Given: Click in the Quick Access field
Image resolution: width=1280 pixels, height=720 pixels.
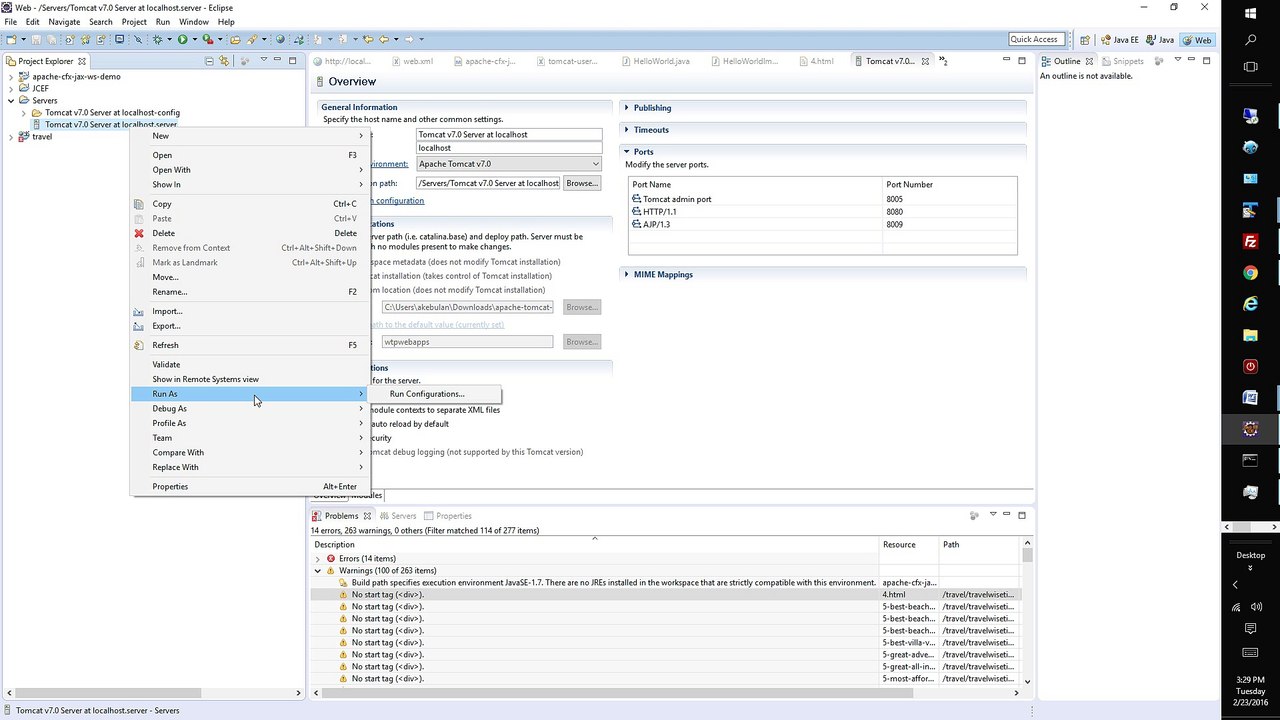Looking at the screenshot, I should point(1034,40).
